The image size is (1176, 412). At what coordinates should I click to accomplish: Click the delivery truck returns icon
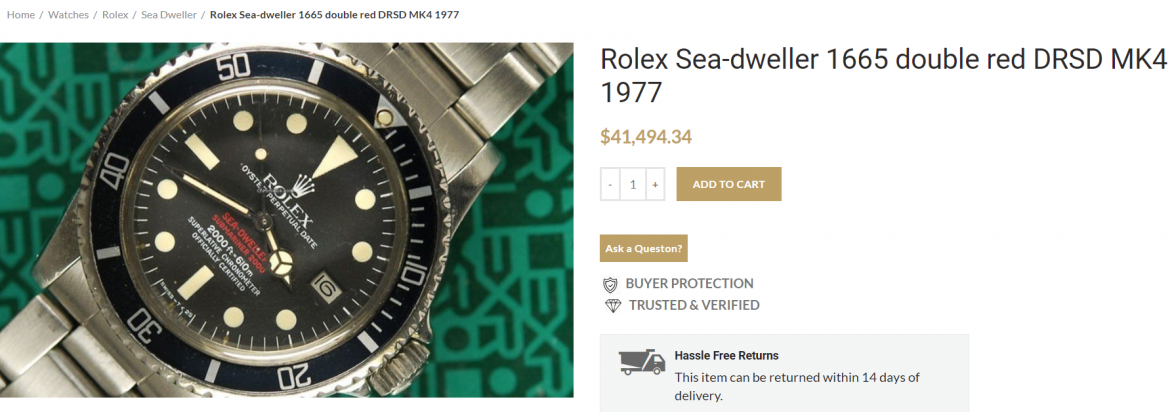coord(640,362)
